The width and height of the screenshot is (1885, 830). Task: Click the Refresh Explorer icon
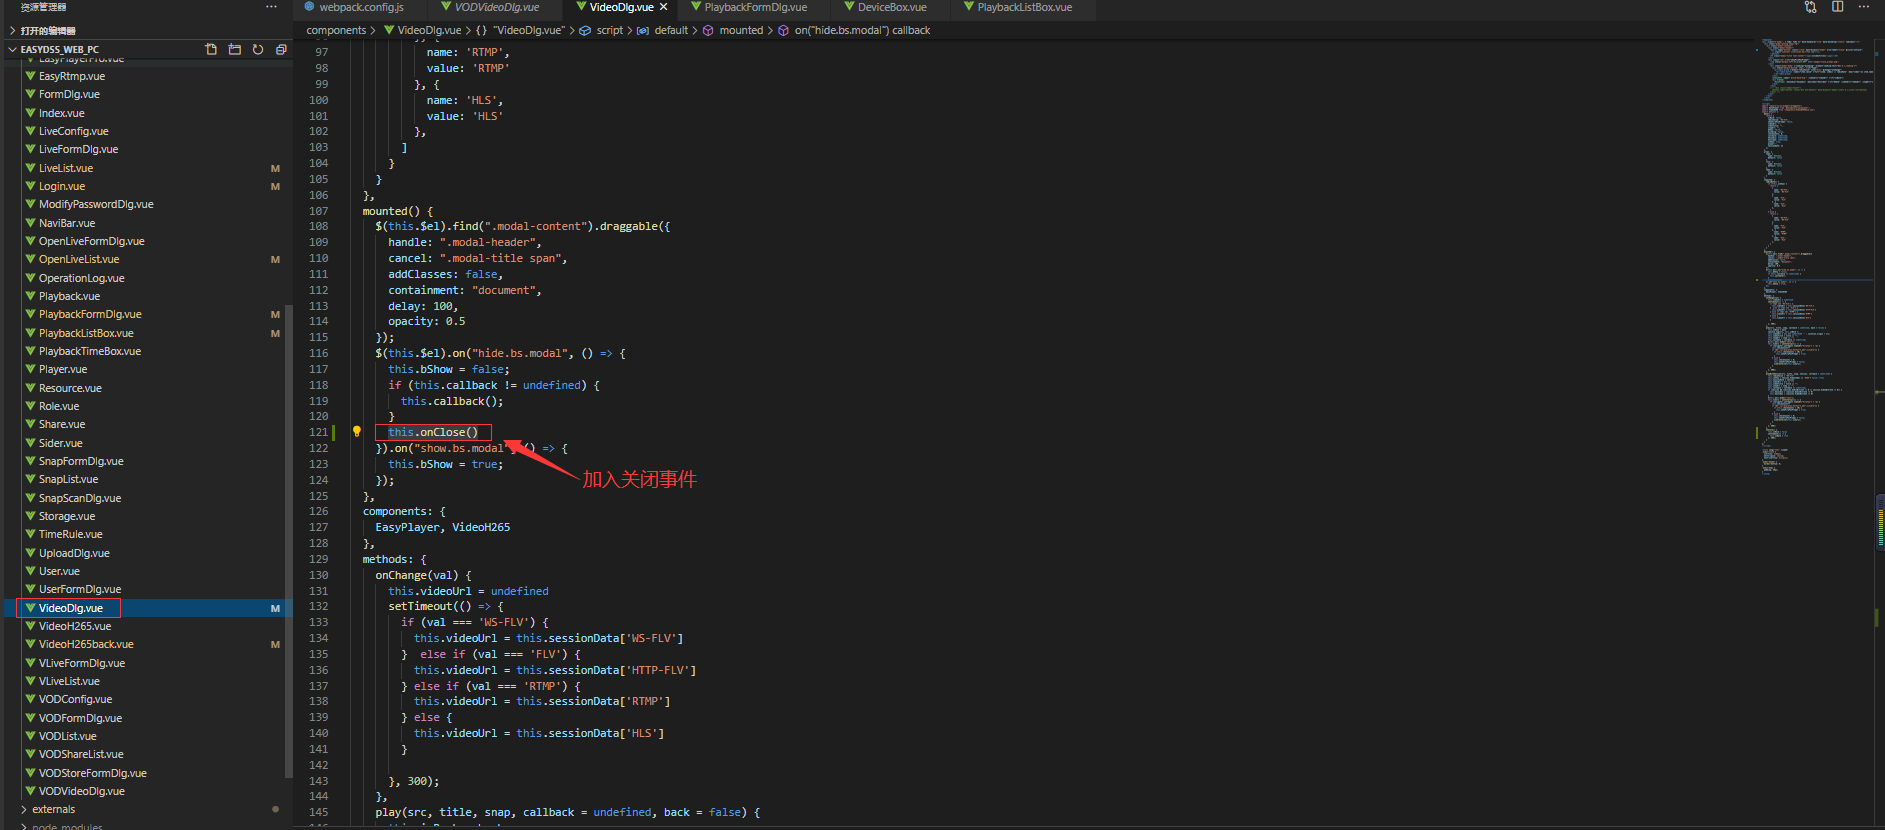[x=258, y=49]
